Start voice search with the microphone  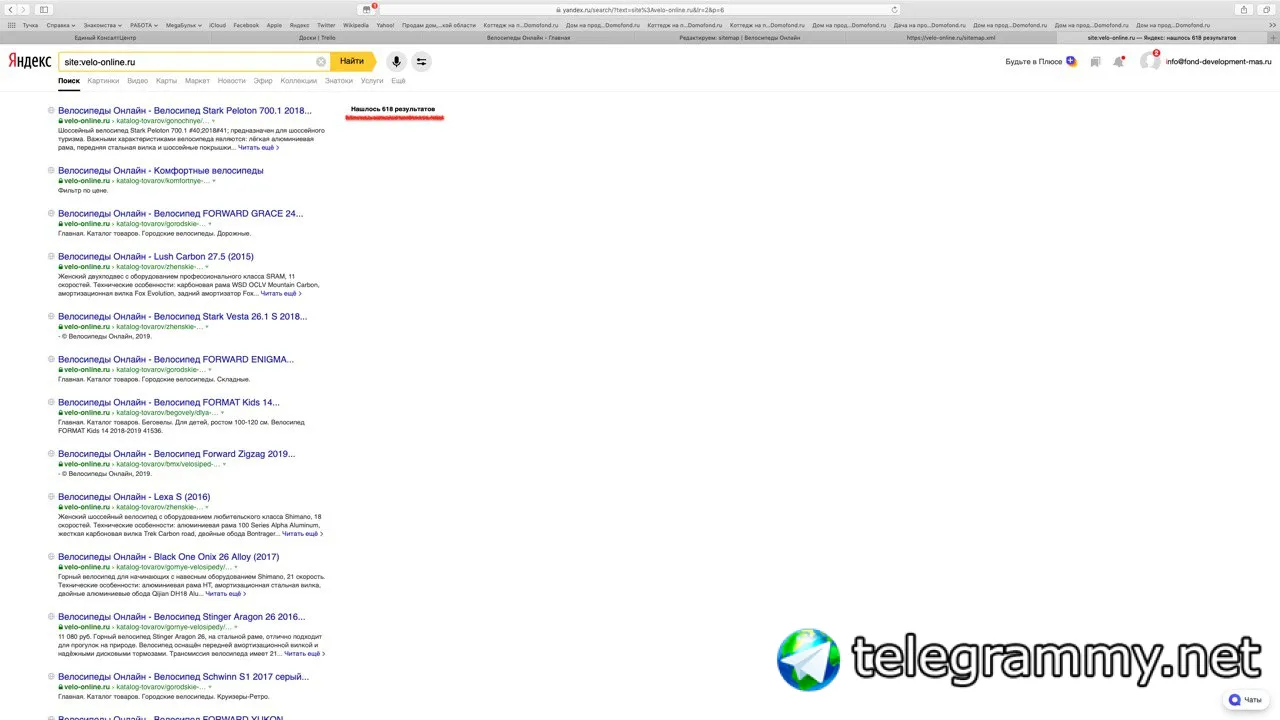click(396, 62)
